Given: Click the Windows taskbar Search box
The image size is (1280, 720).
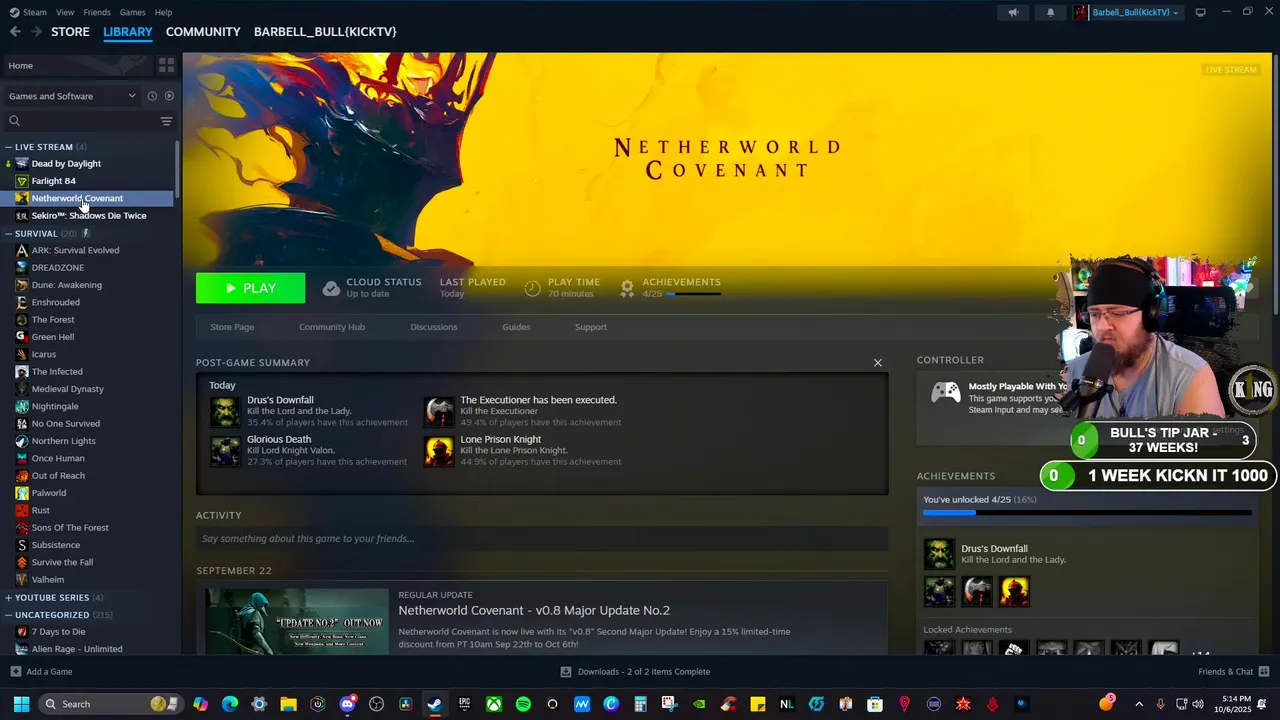Looking at the screenshot, I should [110, 704].
